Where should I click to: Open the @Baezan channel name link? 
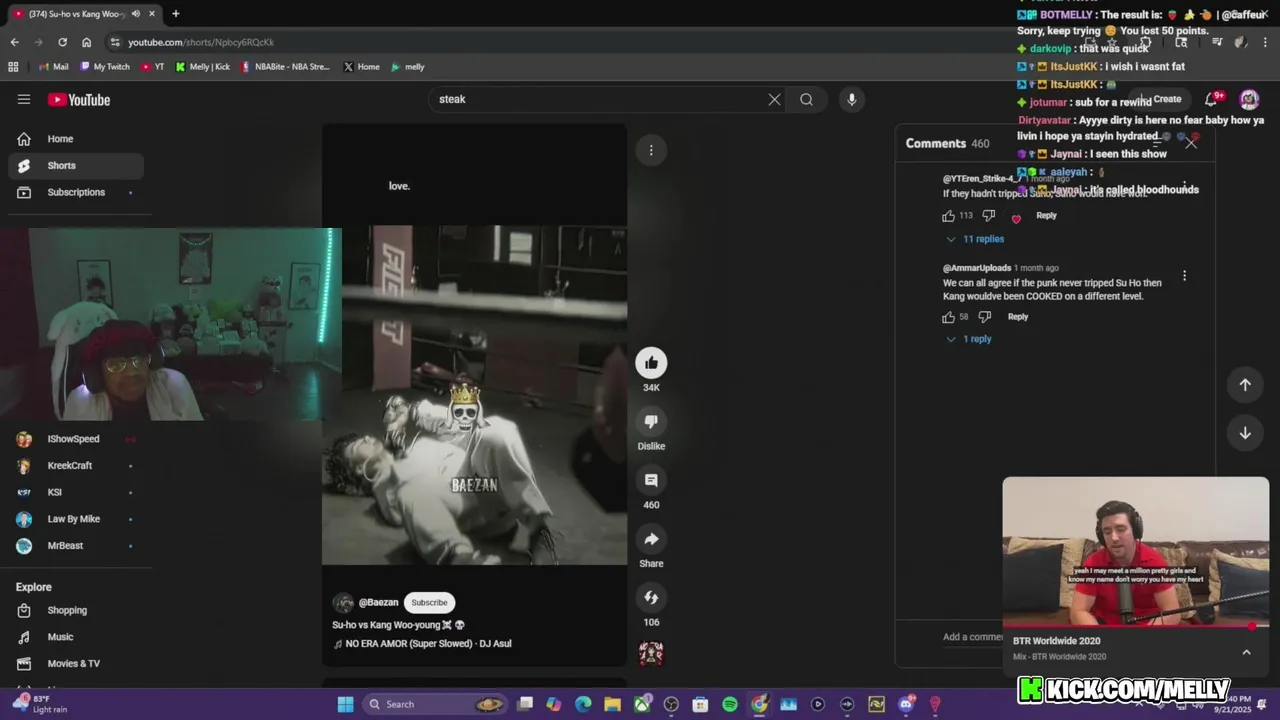[378, 602]
